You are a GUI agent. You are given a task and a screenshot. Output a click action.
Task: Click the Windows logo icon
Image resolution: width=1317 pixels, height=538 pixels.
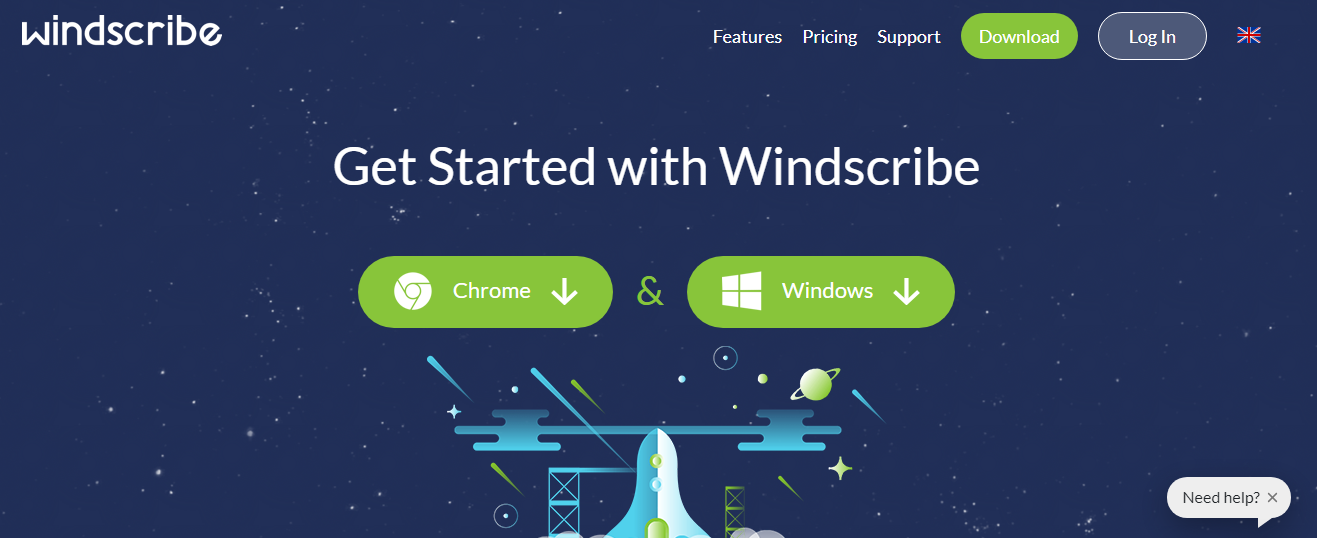pos(742,291)
